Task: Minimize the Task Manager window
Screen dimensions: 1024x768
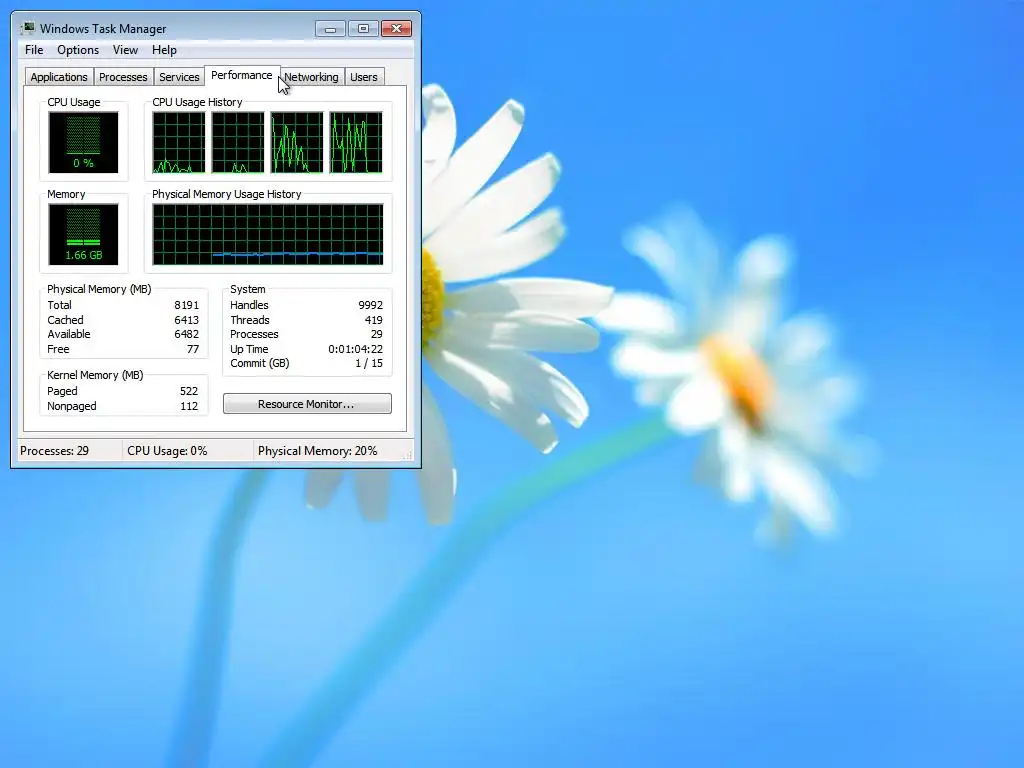Action: 330,29
